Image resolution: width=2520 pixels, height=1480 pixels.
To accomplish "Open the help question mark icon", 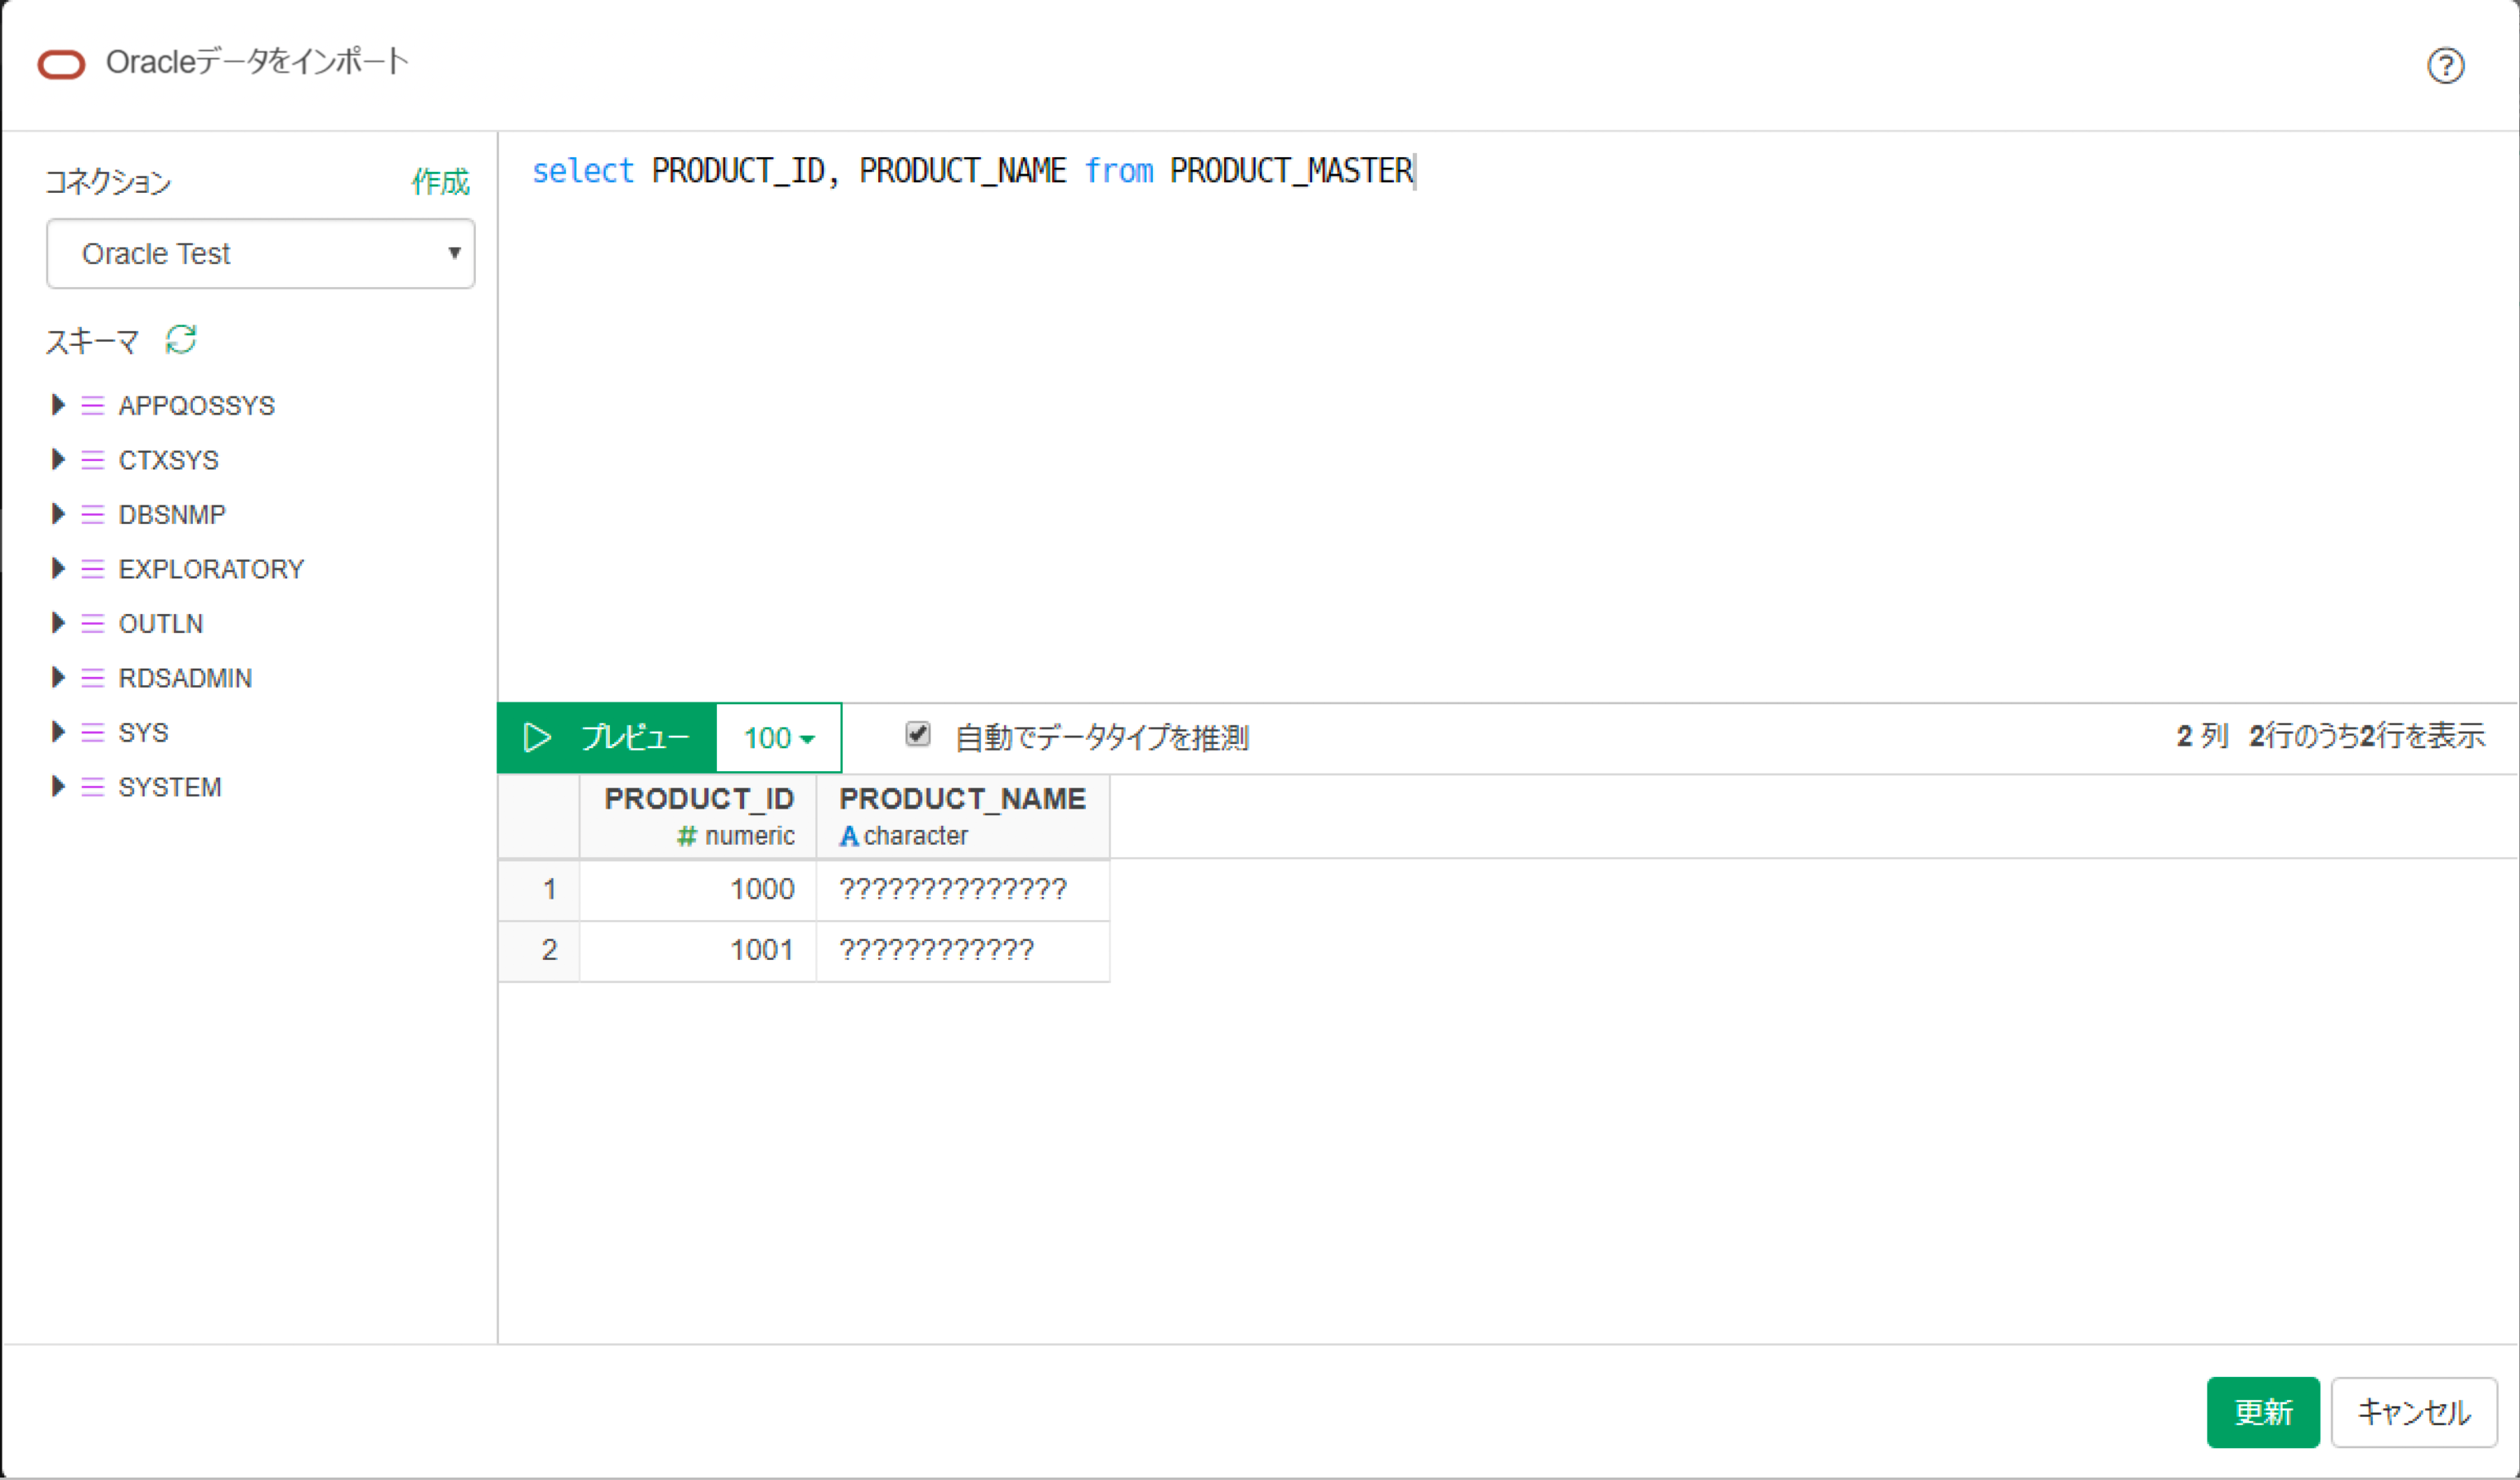I will 2445,66.
